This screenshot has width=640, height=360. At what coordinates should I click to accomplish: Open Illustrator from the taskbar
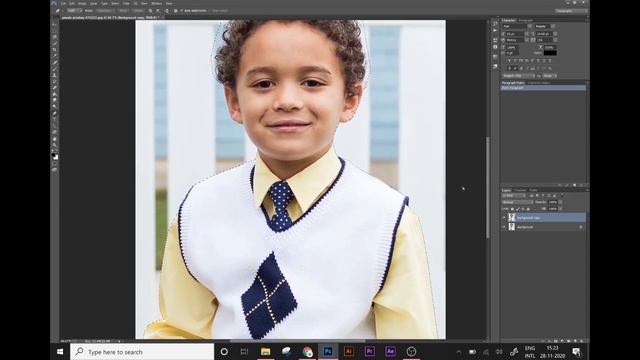(349, 351)
